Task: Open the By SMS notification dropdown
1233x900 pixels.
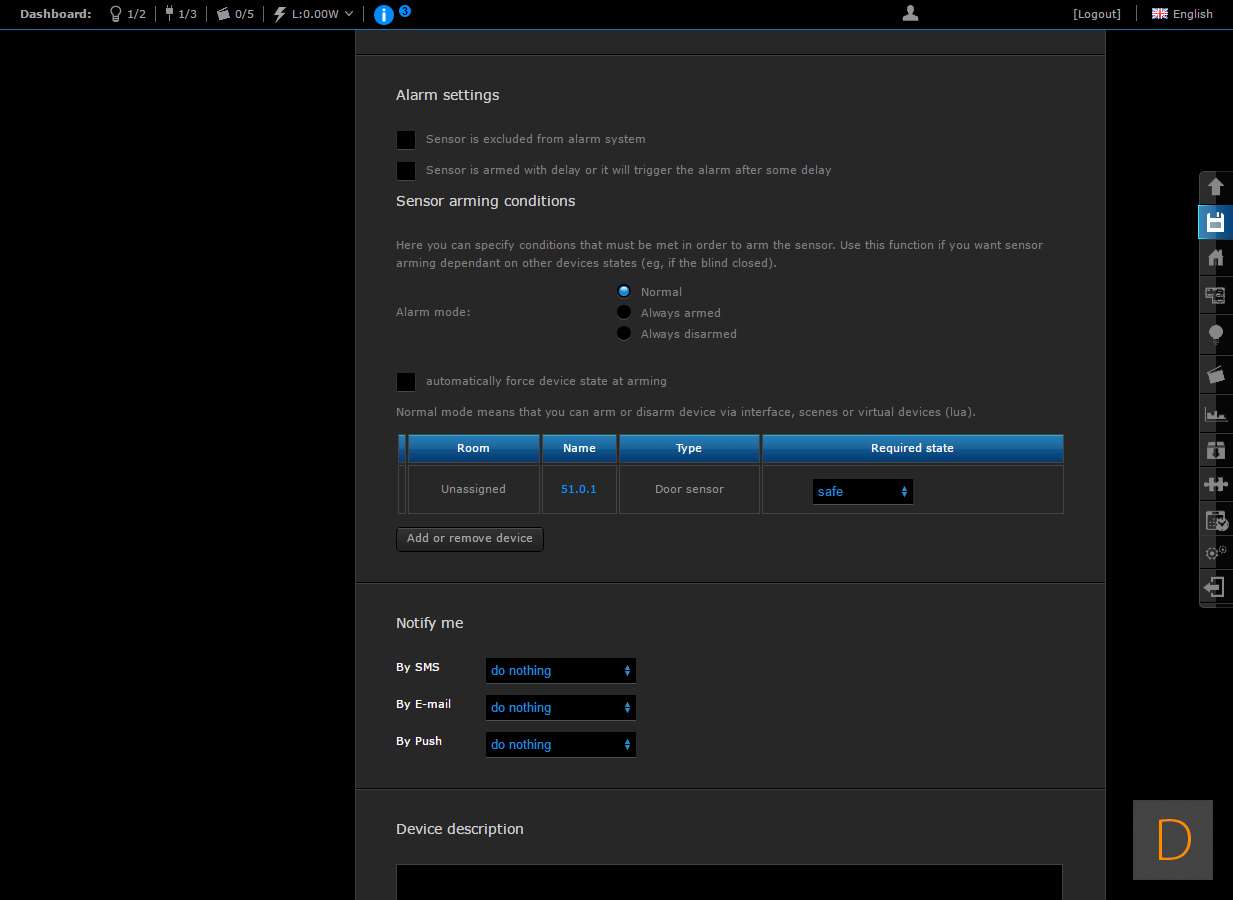Action: (560, 671)
